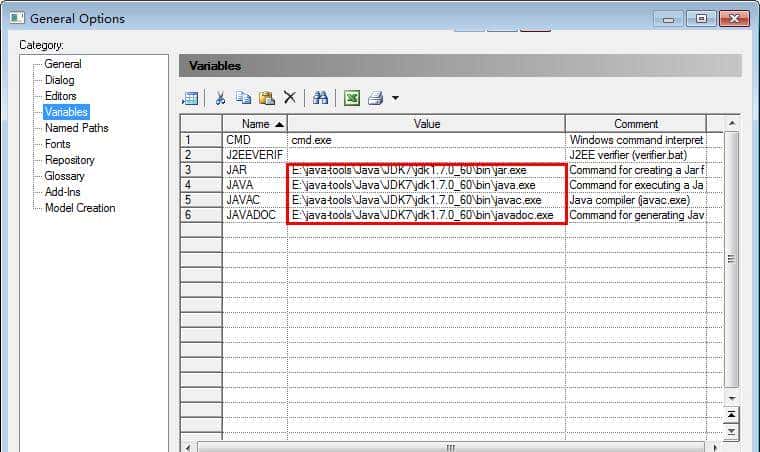Click the Print icon in toolbar

376,98
